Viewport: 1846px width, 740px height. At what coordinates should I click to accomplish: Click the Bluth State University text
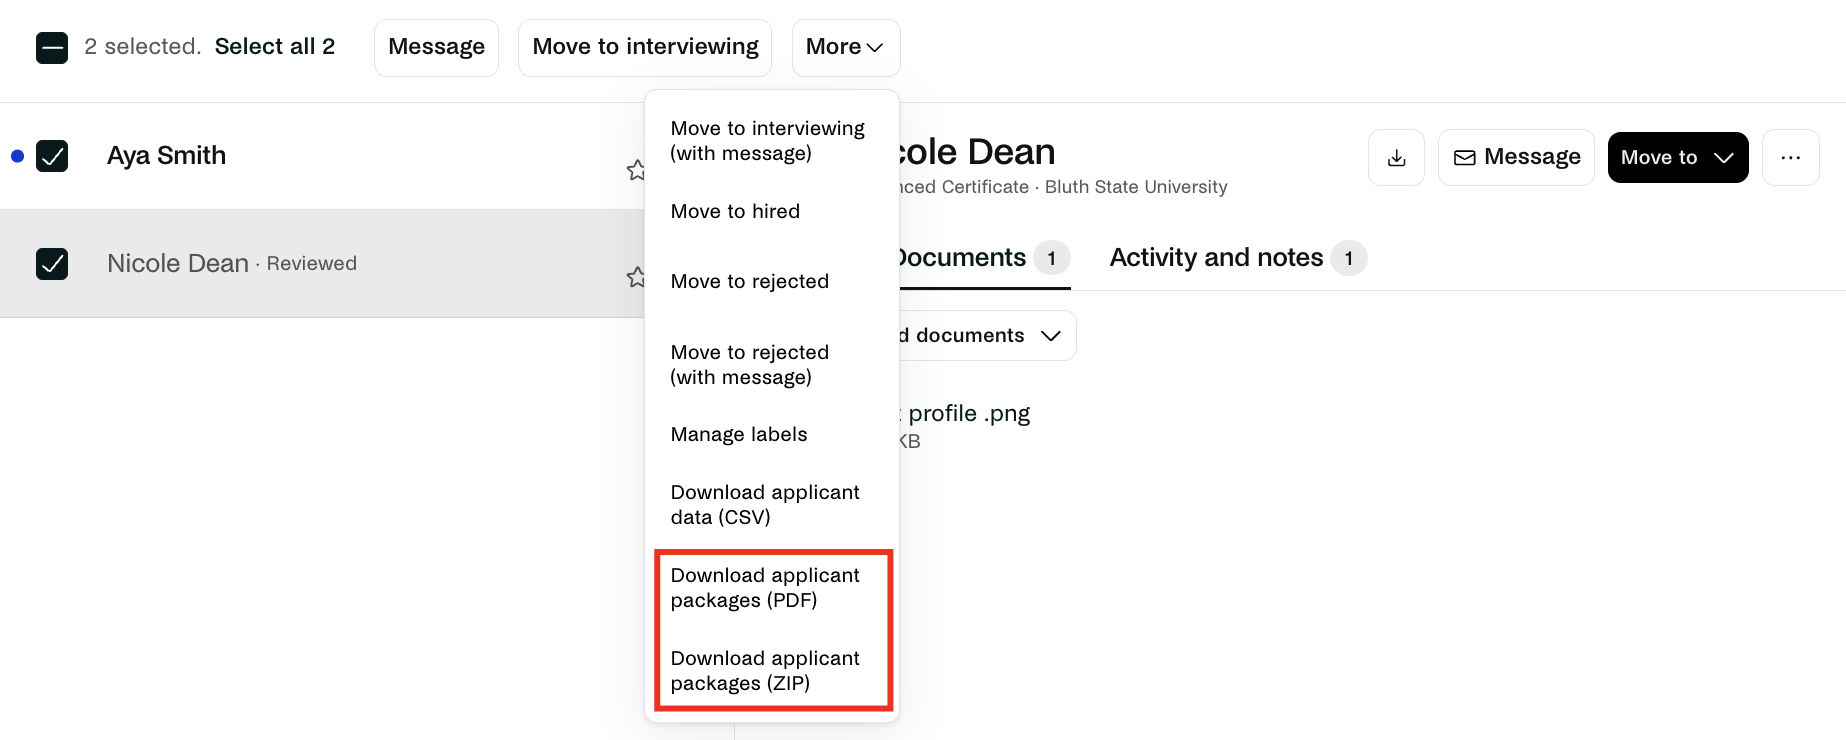tap(1136, 187)
